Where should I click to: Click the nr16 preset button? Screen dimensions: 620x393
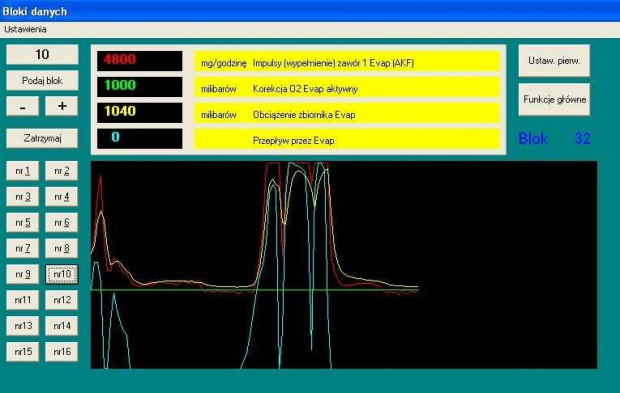point(62,351)
